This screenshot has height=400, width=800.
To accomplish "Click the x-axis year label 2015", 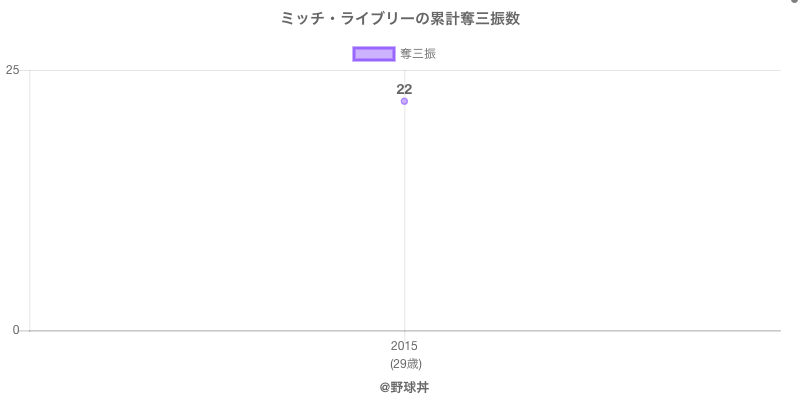I will click(404, 347).
